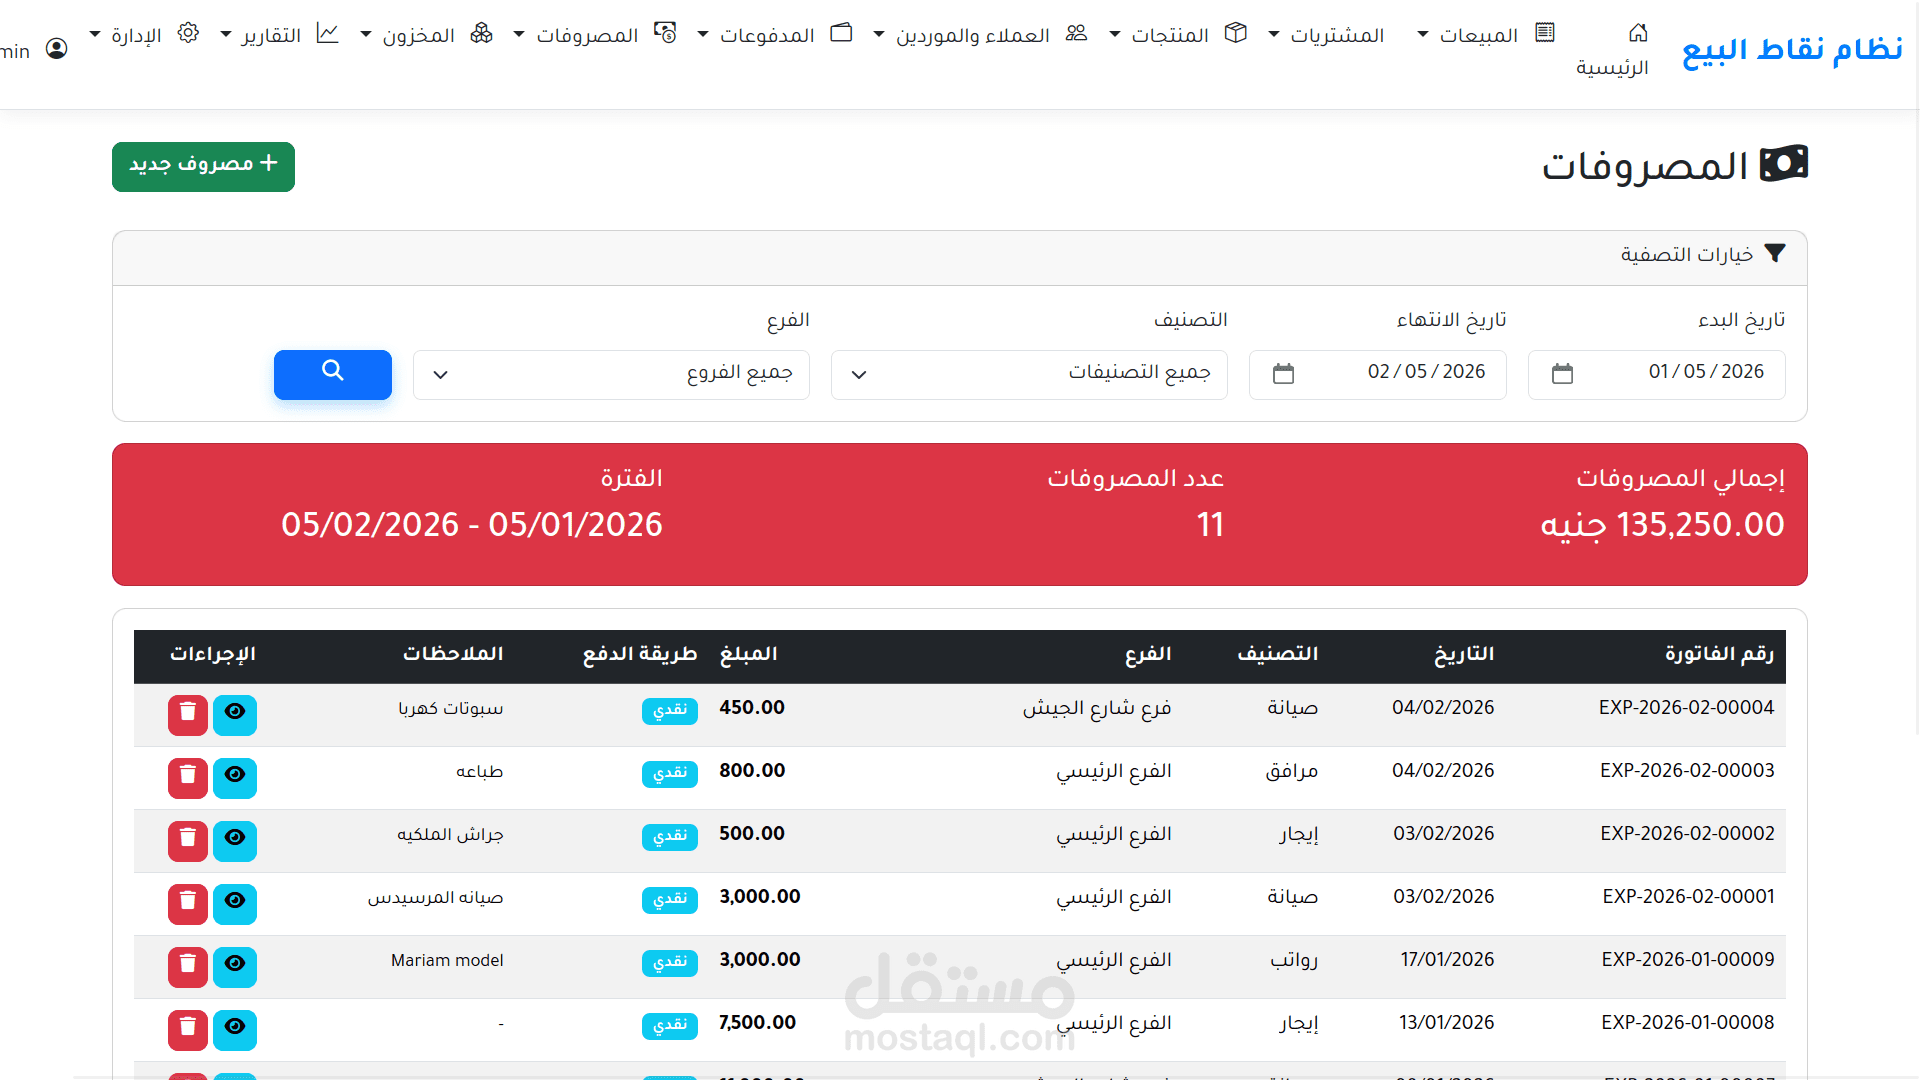Expand the جميع التصنيفات category dropdown

1029,374
